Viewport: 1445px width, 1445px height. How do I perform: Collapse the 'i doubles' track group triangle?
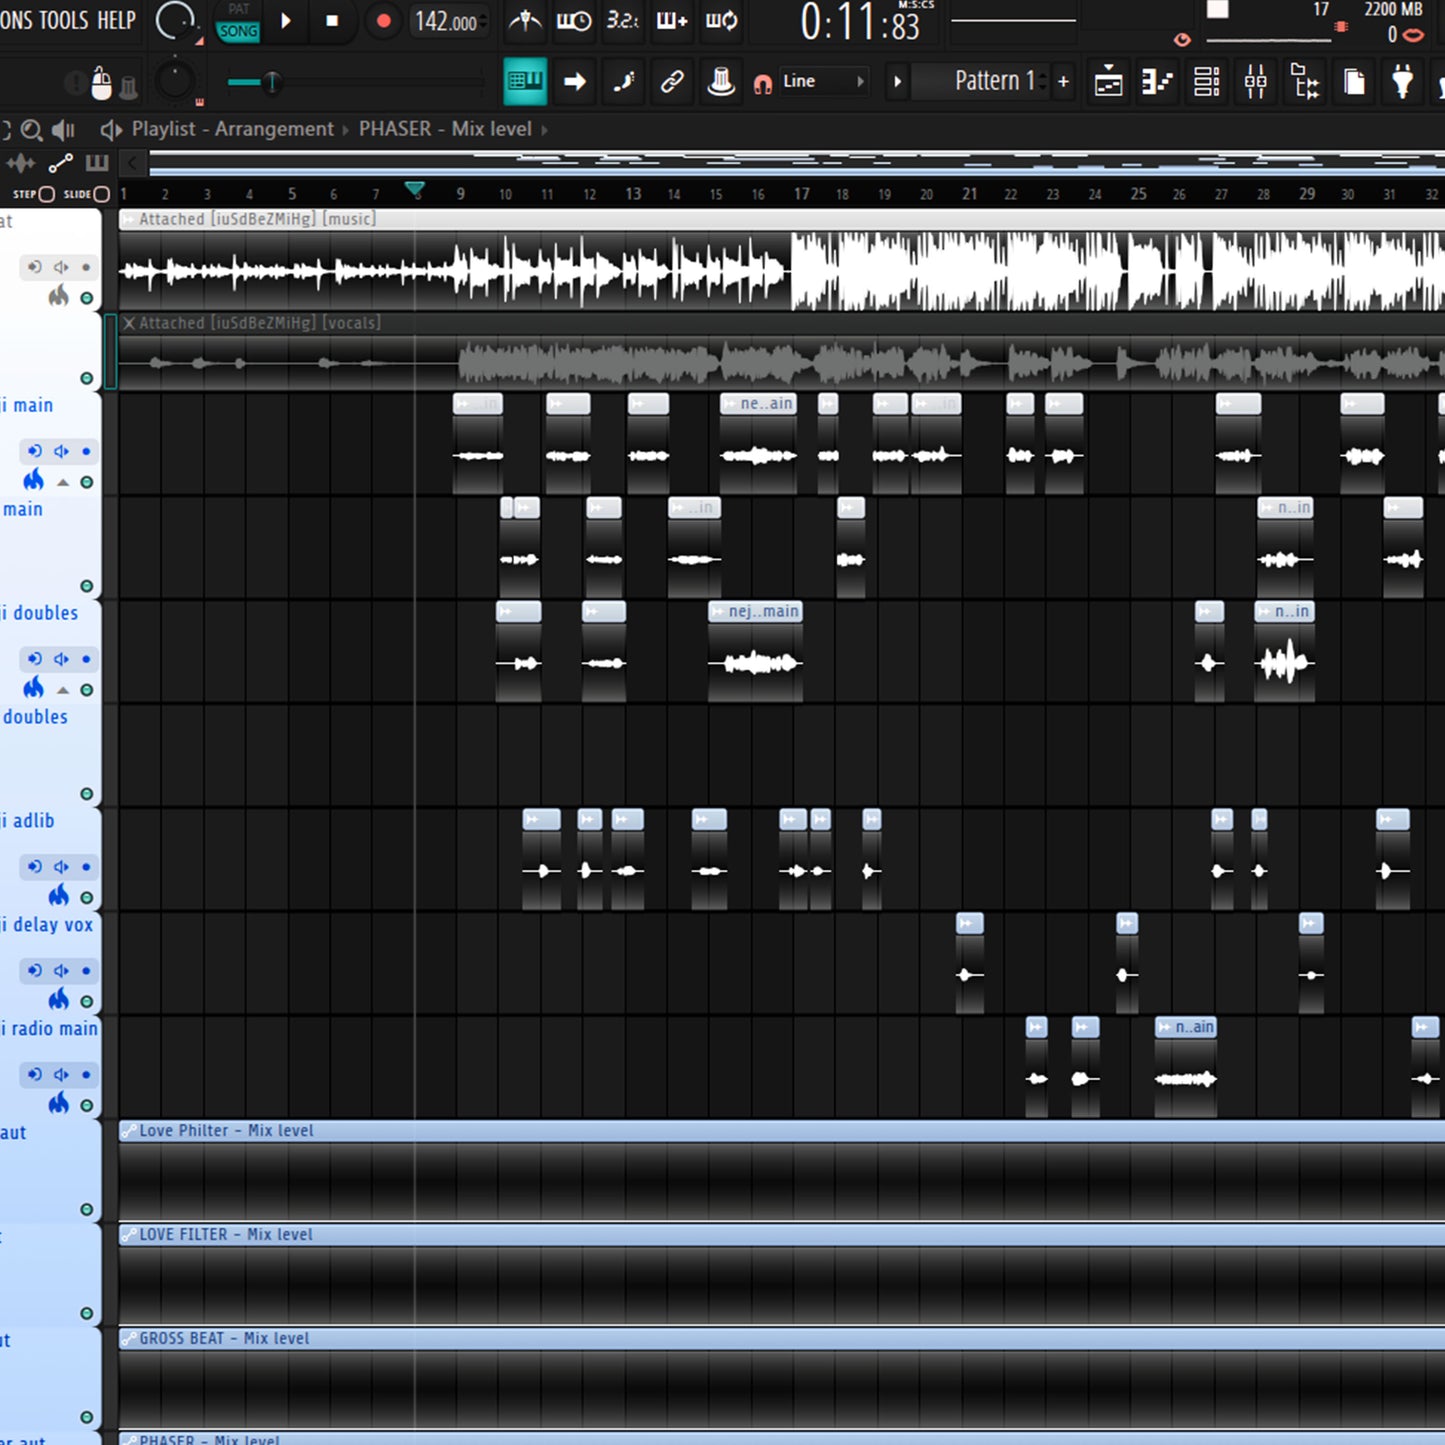63,690
